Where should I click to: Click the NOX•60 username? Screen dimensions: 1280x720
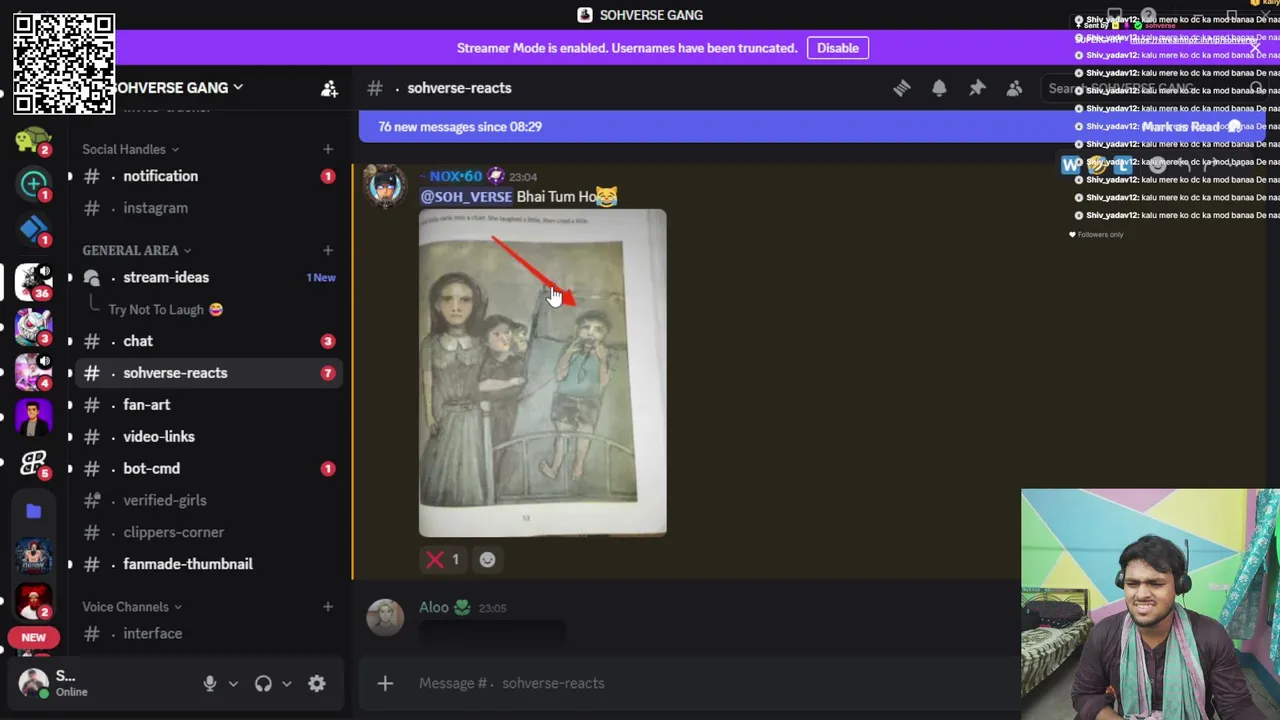pos(456,176)
